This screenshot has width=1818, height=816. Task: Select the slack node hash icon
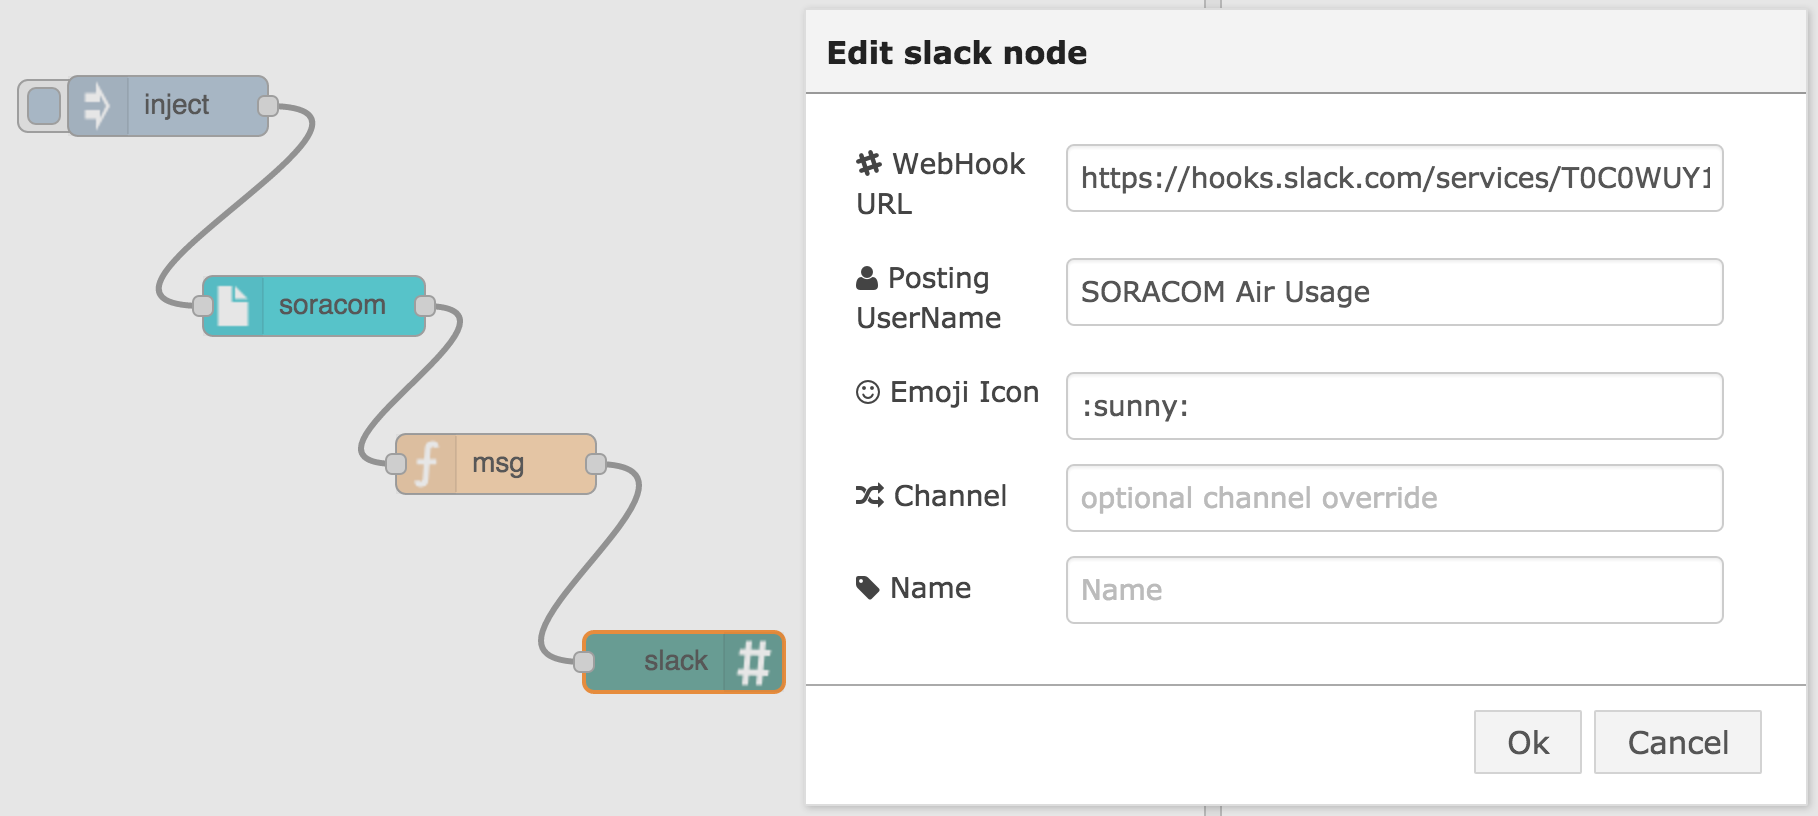tap(754, 662)
